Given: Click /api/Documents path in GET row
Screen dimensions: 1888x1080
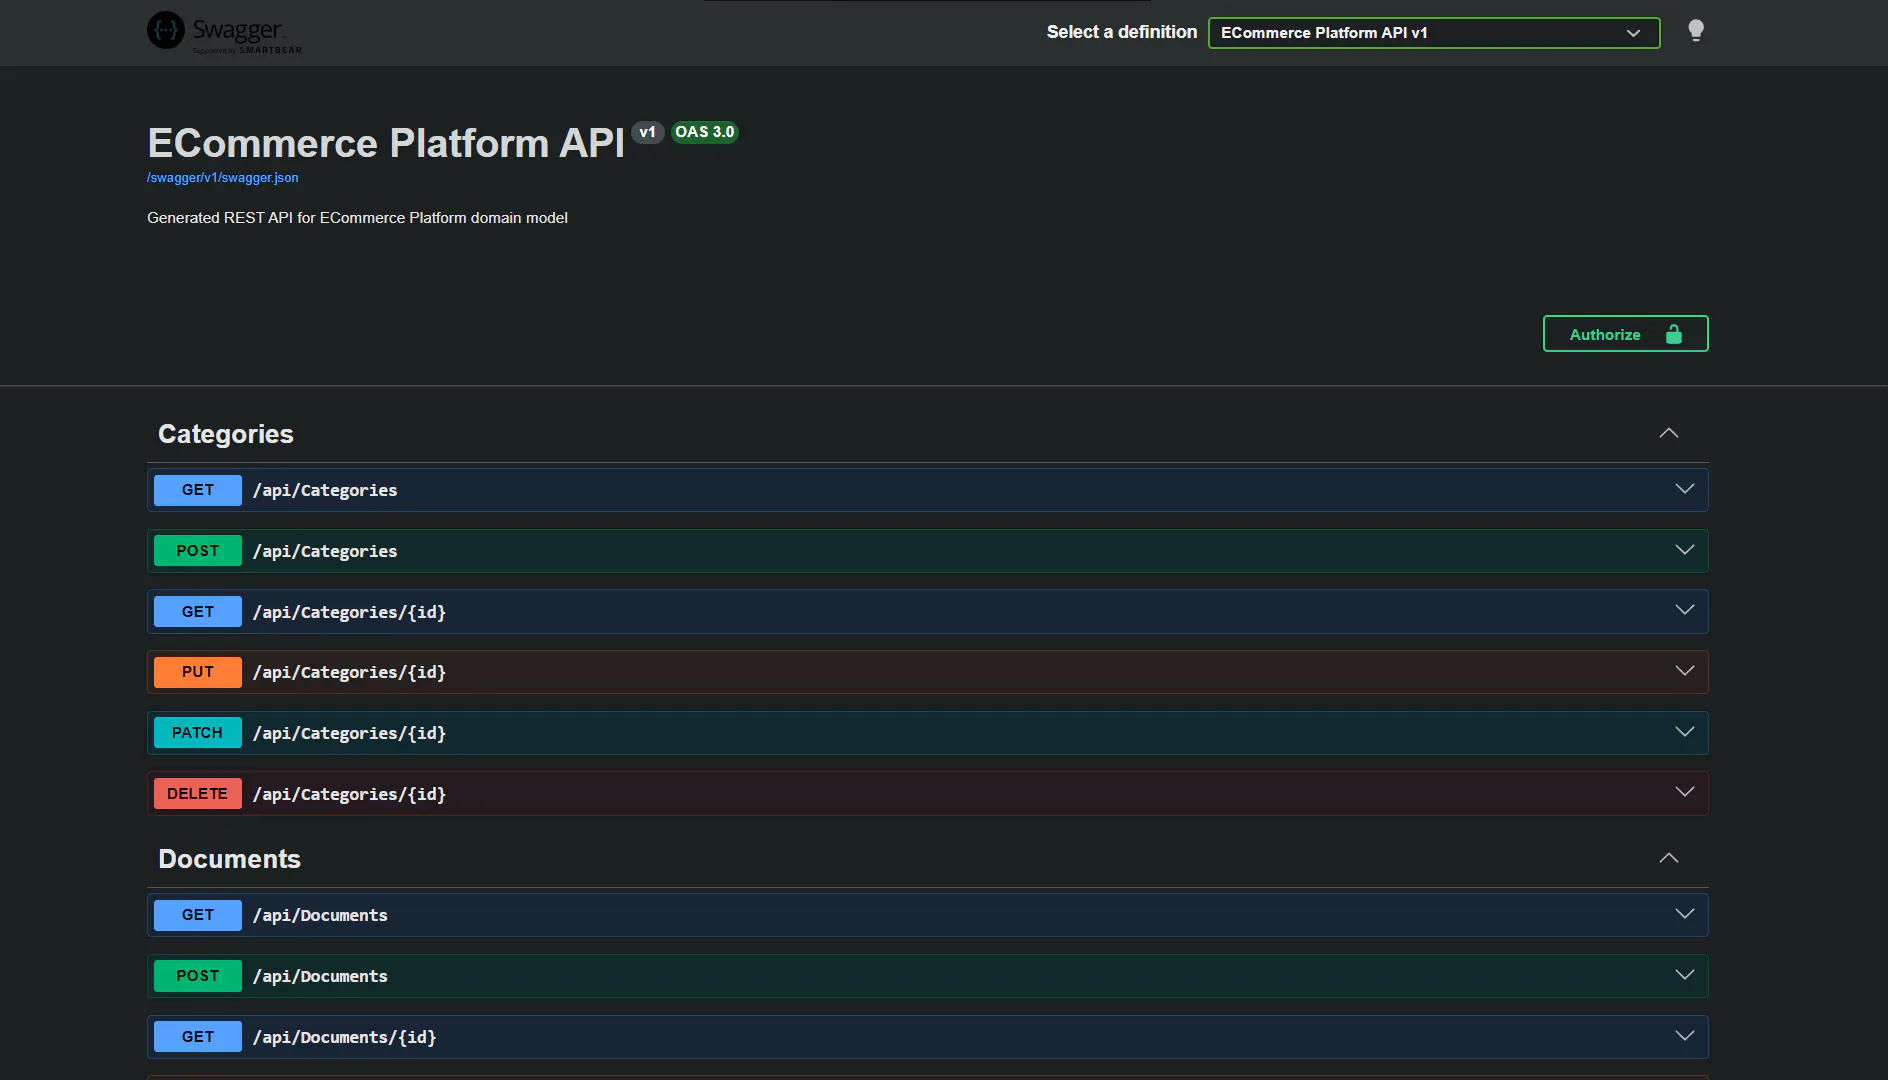Looking at the screenshot, I should [320, 915].
